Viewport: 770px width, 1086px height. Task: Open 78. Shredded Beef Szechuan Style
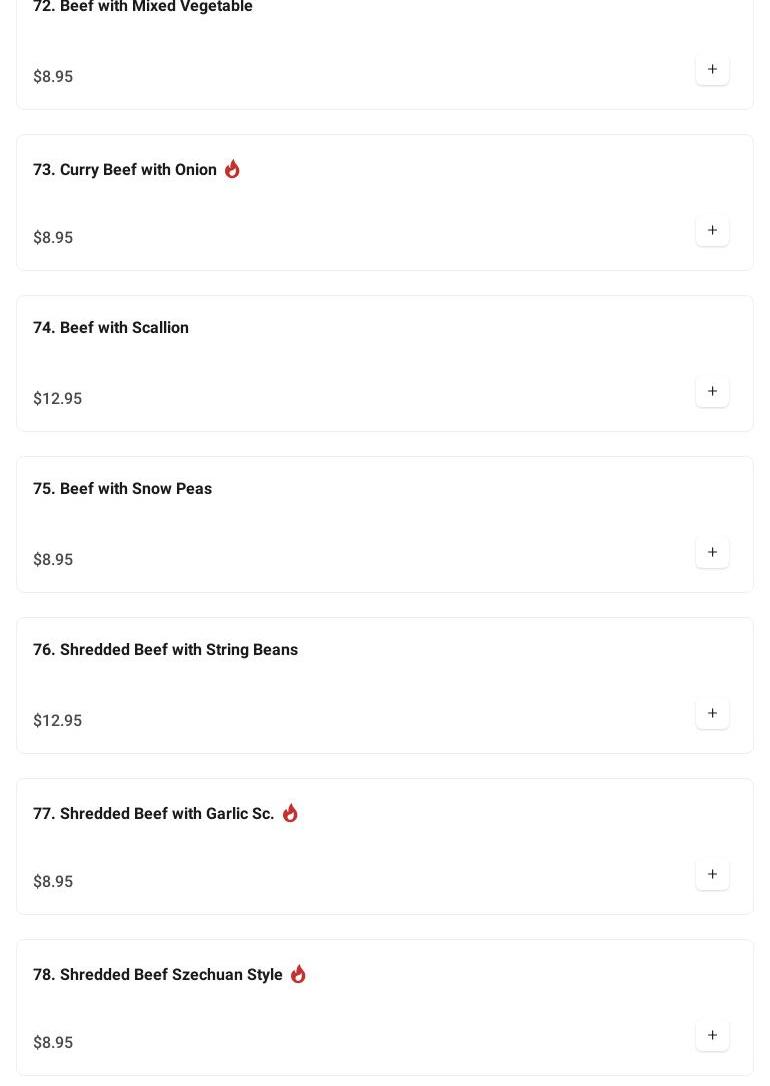point(158,975)
